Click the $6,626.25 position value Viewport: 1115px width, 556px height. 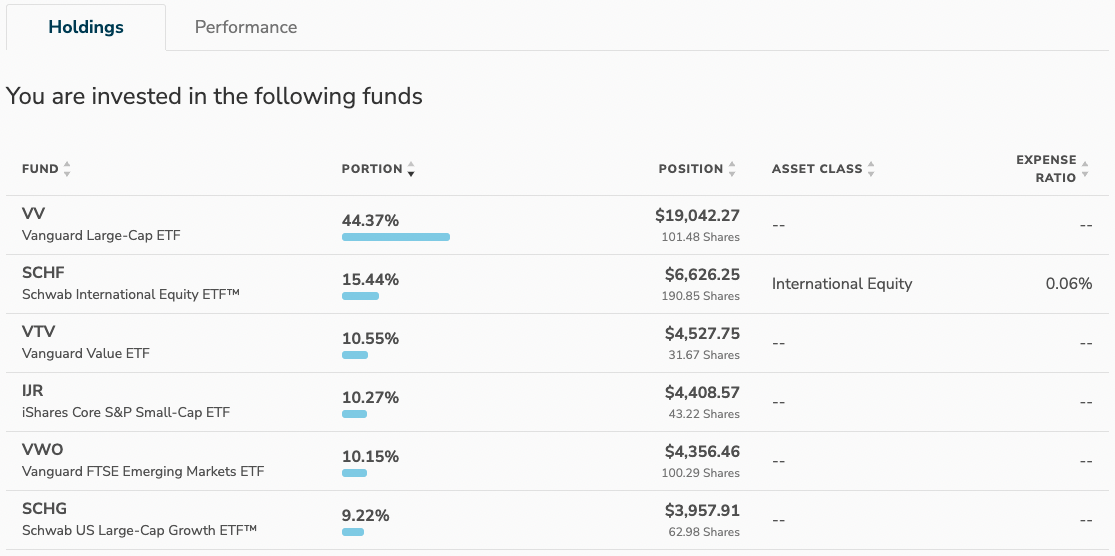click(703, 274)
